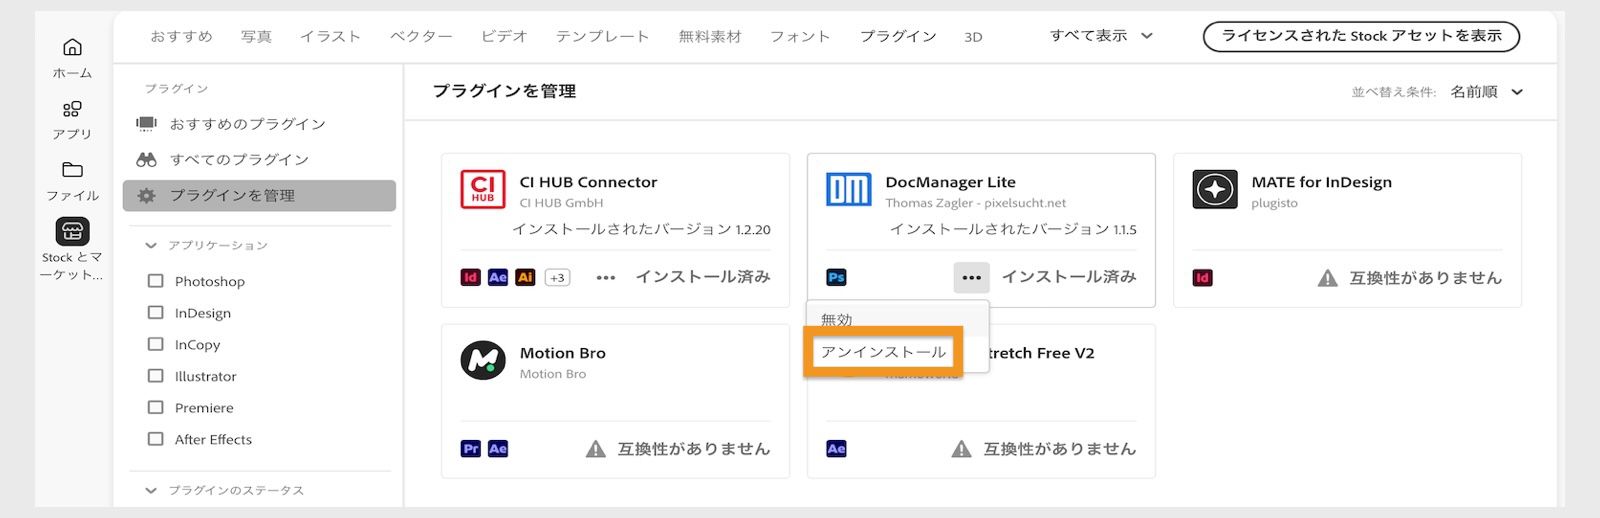
Task: Check the Premiere filter checkbox
Action: pos(155,407)
